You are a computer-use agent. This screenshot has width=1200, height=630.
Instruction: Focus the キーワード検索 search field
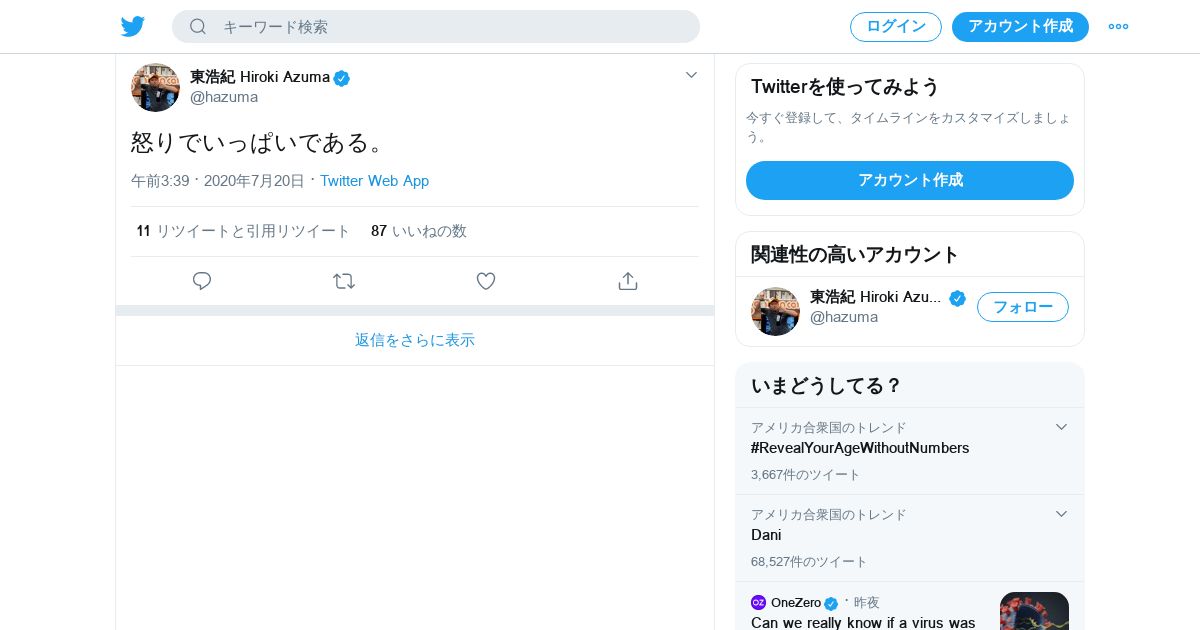click(450, 27)
